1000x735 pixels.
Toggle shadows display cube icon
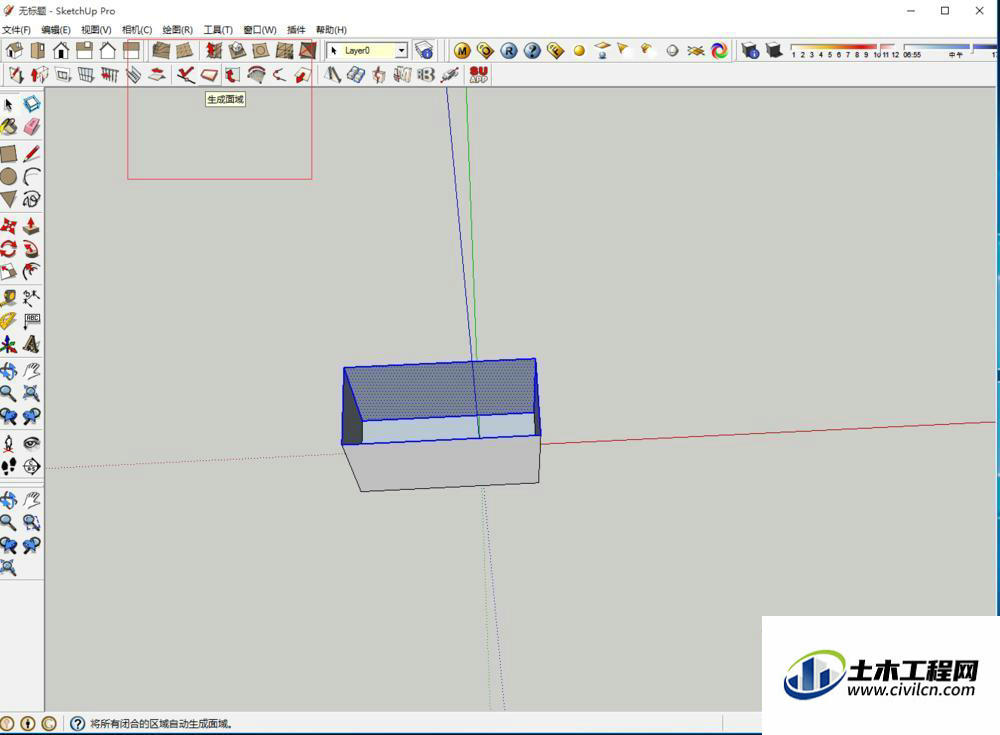(x=774, y=50)
